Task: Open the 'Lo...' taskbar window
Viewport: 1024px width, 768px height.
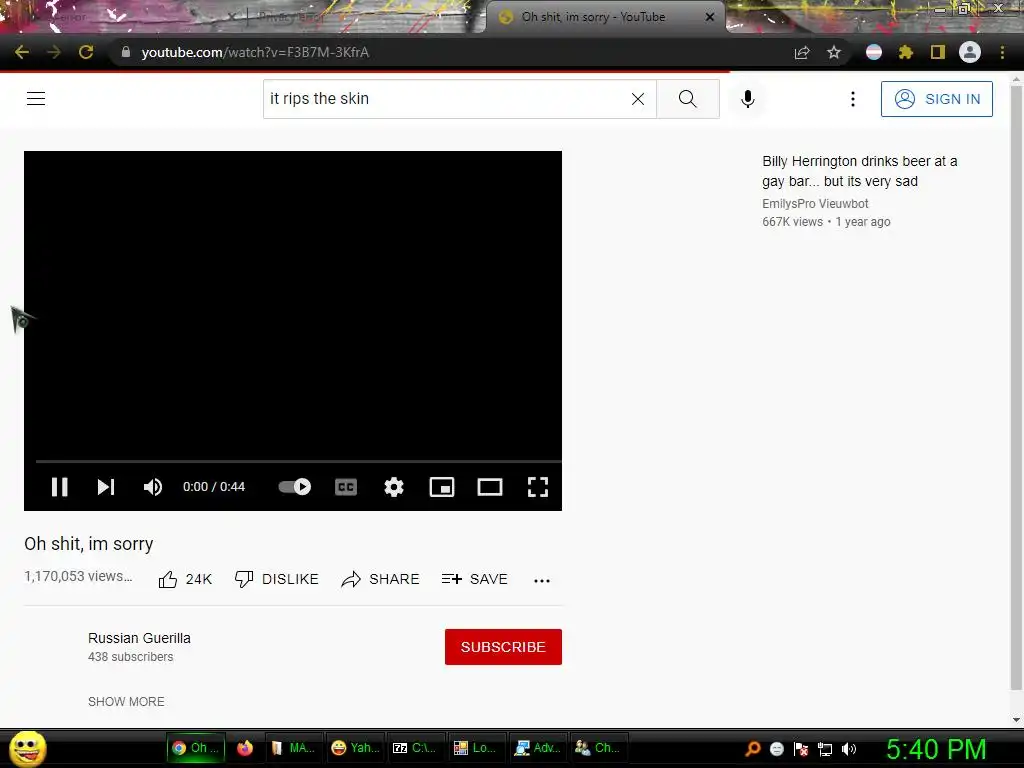Action: pyautogui.click(x=475, y=748)
